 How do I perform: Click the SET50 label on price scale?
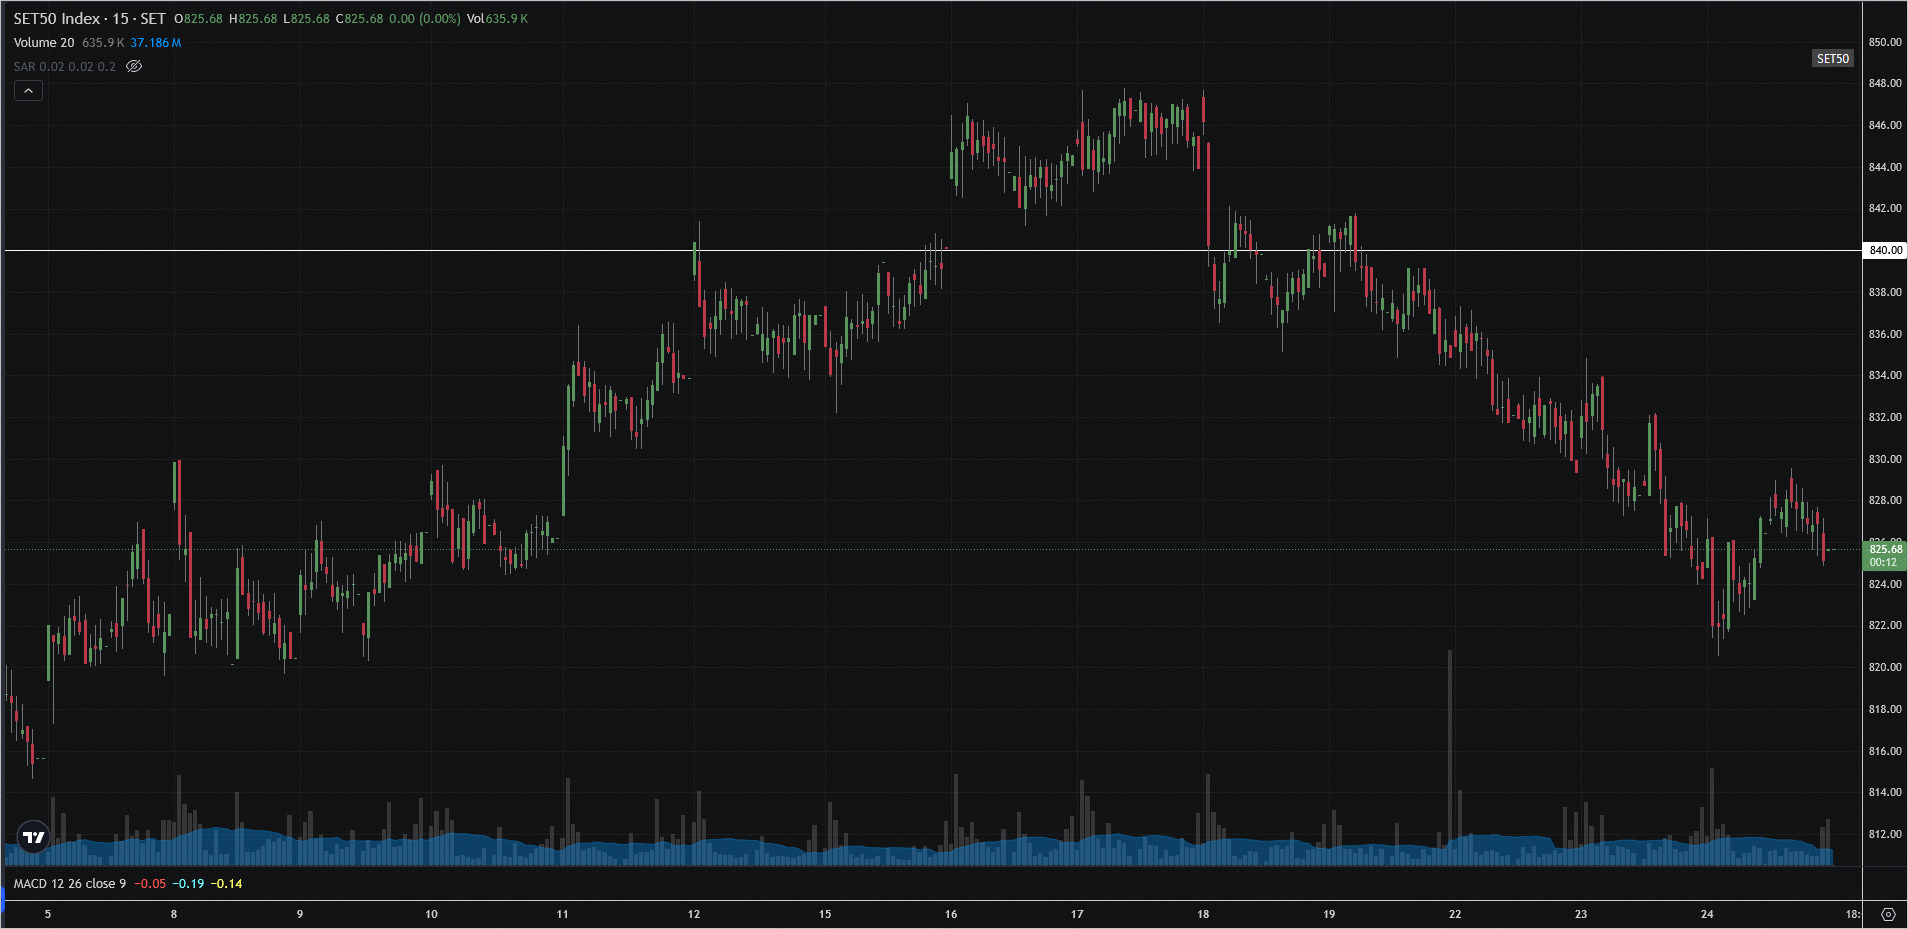click(x=1832, y=59)
